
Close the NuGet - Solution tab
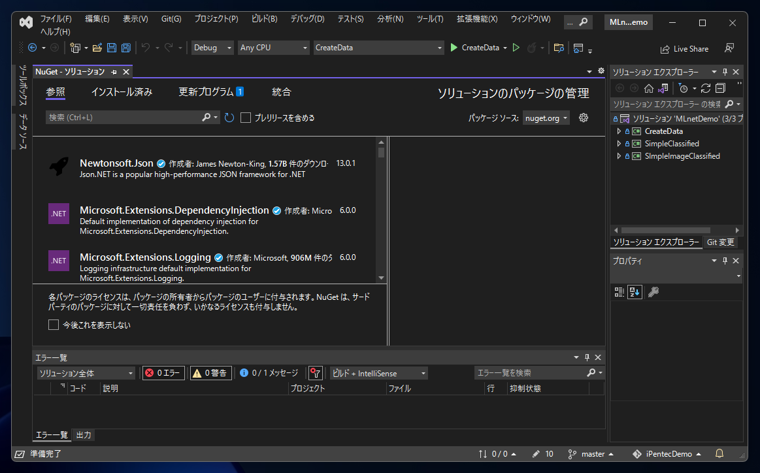pos(126,72)
